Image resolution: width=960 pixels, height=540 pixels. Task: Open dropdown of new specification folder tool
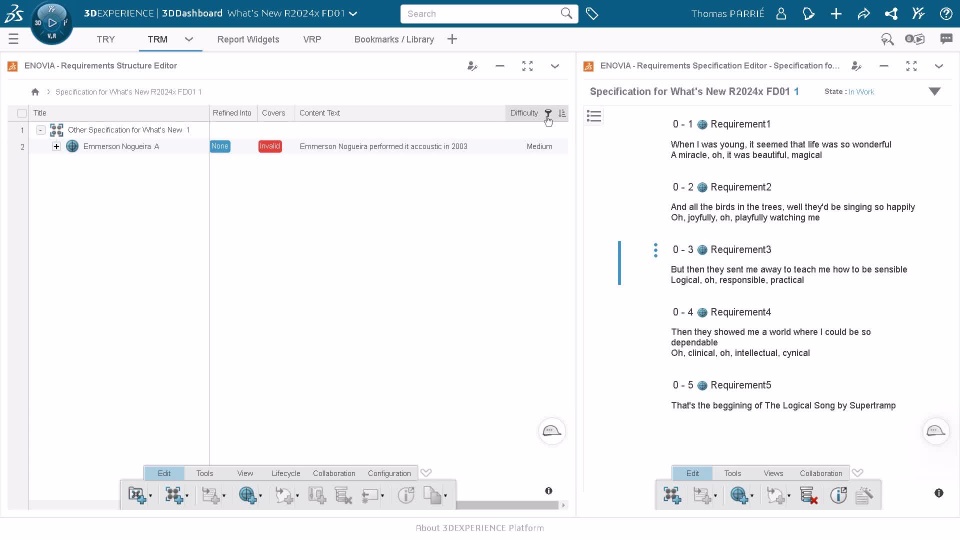pos(151,496)
